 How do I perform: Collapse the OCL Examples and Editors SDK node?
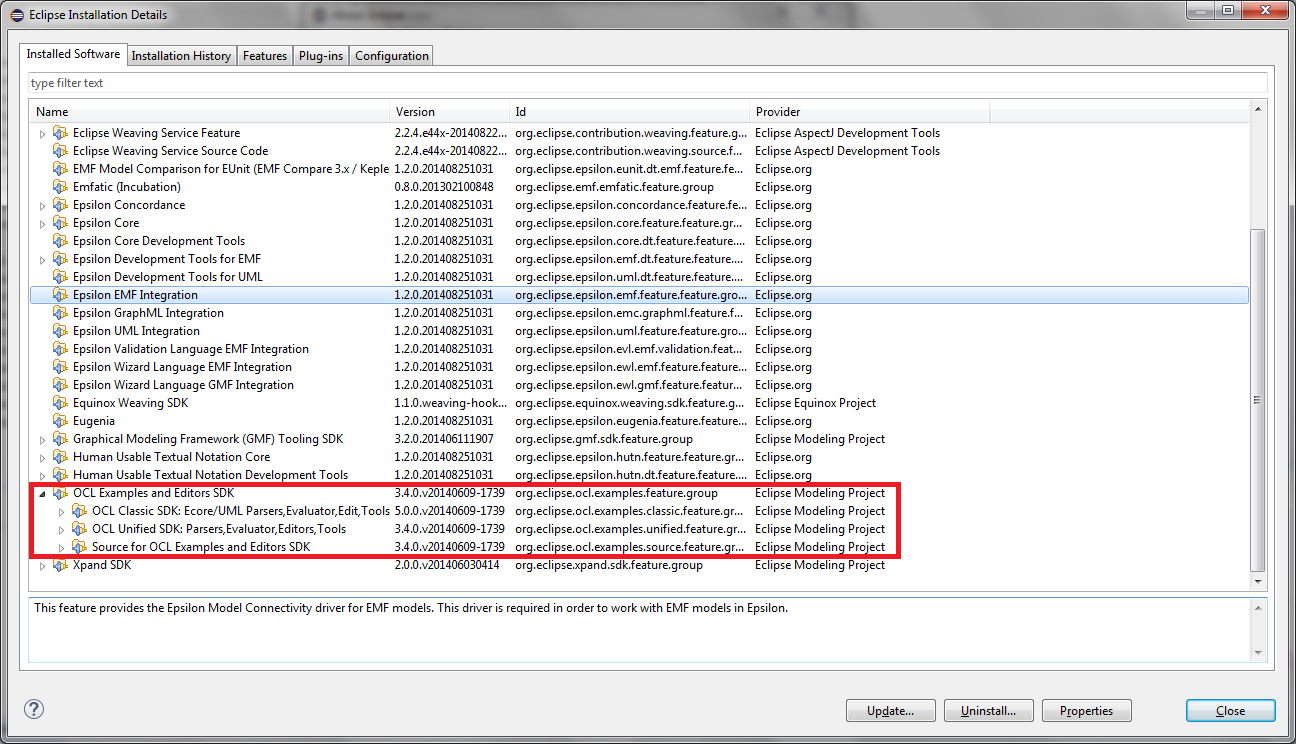(42, 493)
